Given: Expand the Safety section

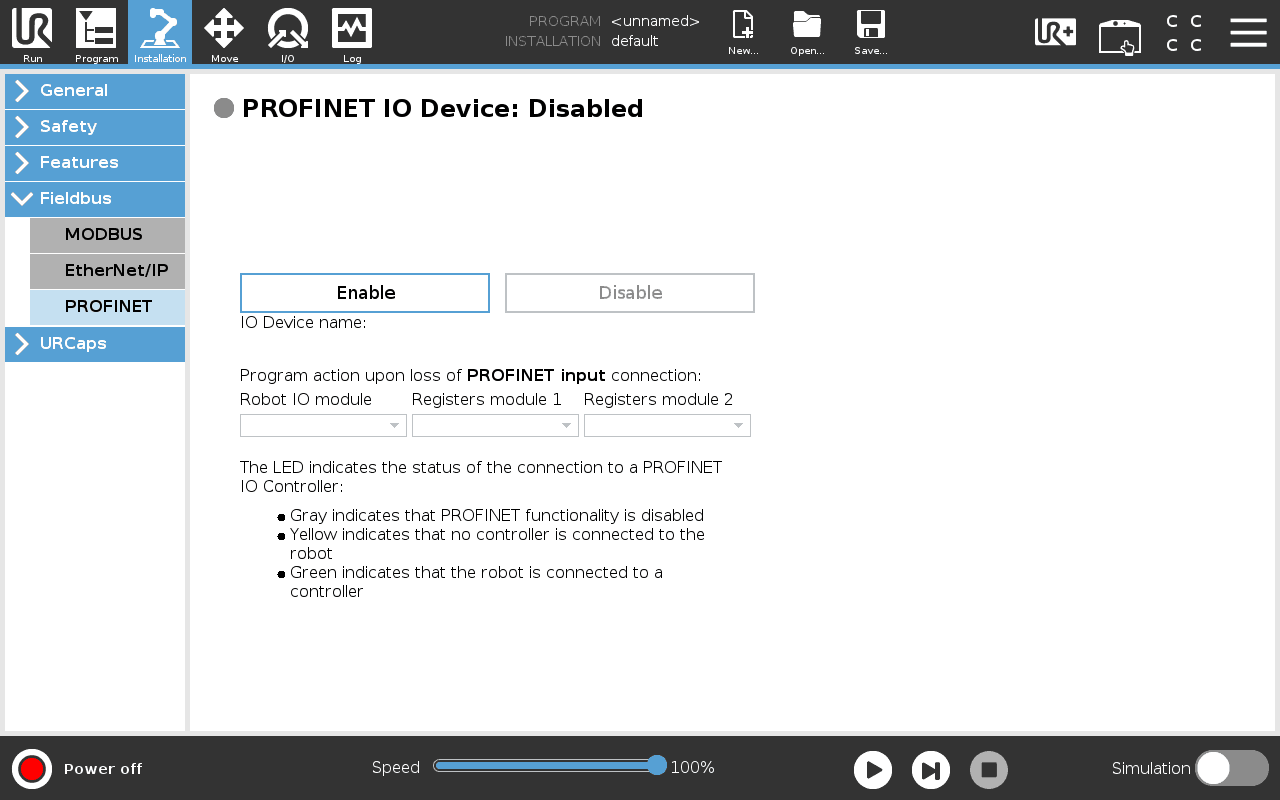Looking at the screenshot, I should click(95, 127).
